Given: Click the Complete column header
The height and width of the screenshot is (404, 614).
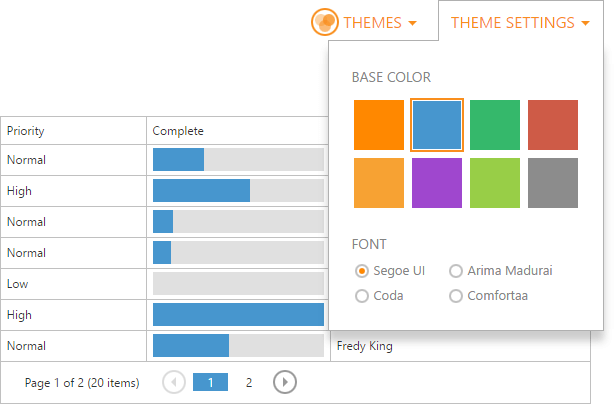Looking at the screenshot, I should coord(178,131).
